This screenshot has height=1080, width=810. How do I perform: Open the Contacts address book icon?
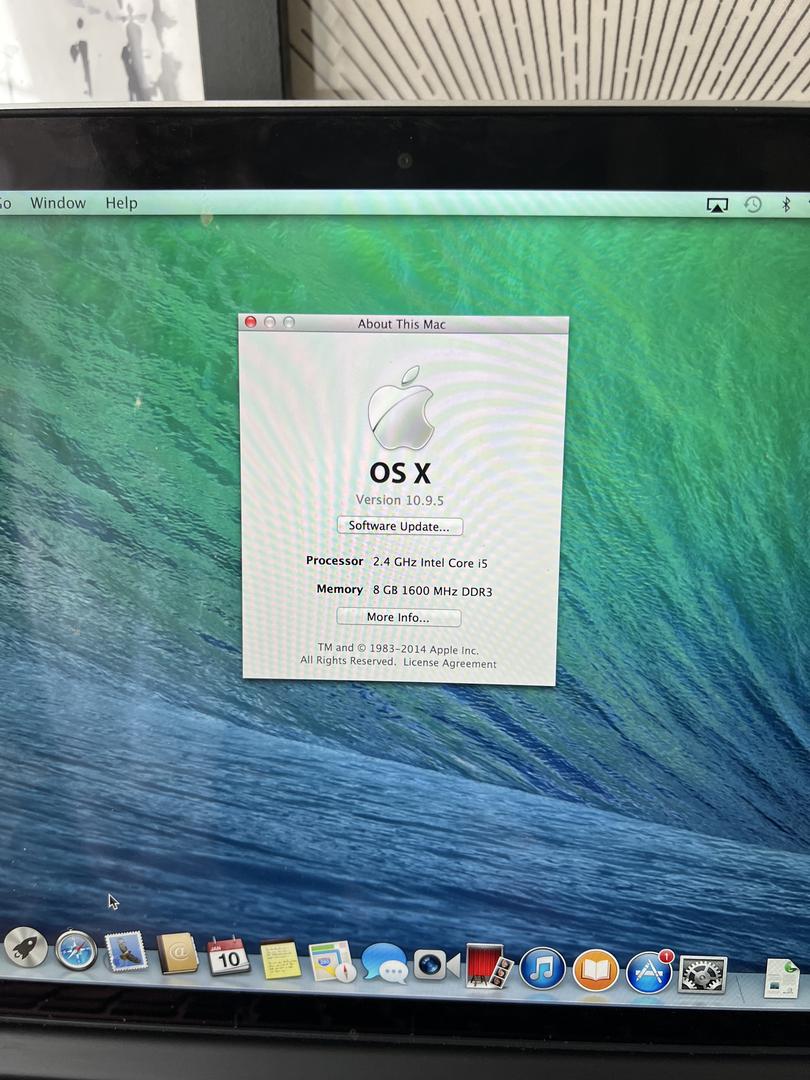[x=178, y=954]
